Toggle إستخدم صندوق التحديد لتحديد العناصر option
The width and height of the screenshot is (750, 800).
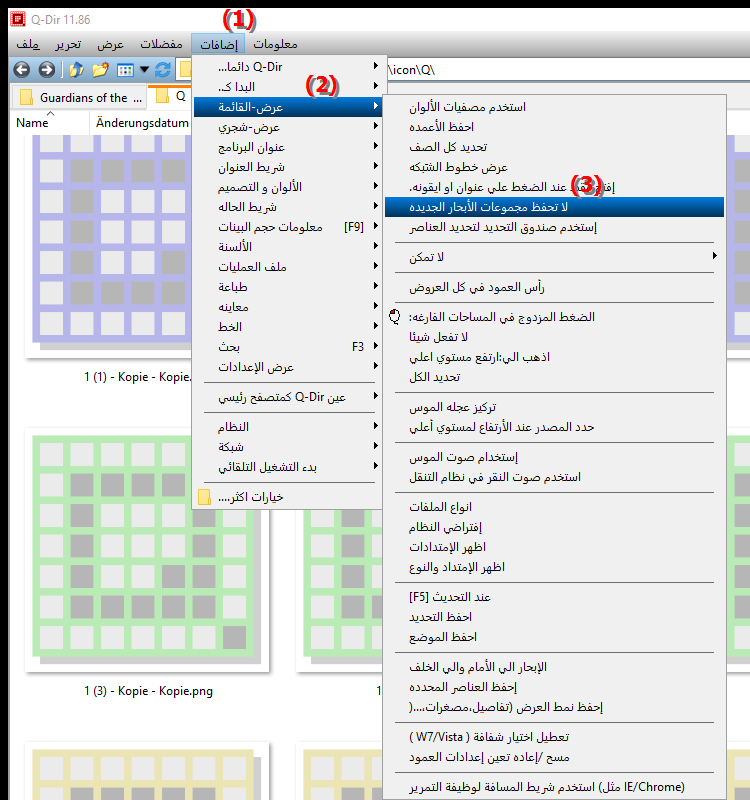coord(554,227)
